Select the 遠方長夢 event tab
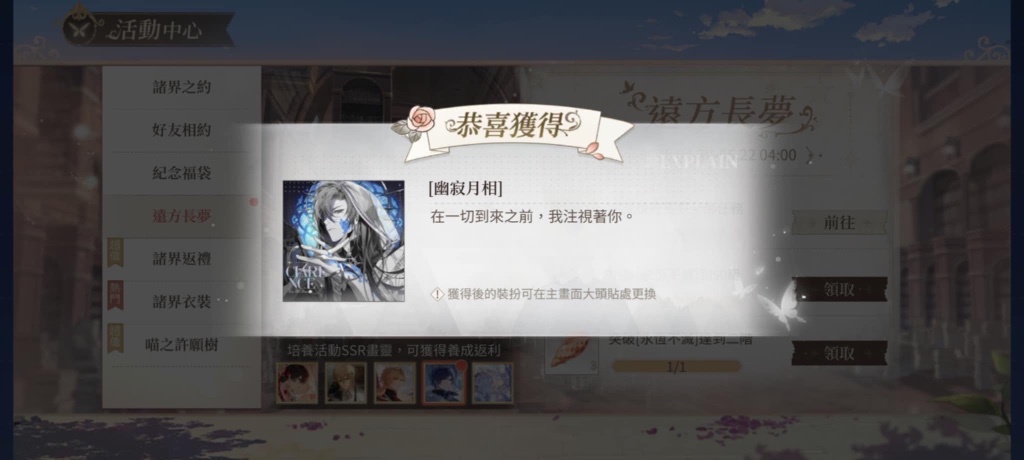The image size is (1024, 460). click(182, 216)
